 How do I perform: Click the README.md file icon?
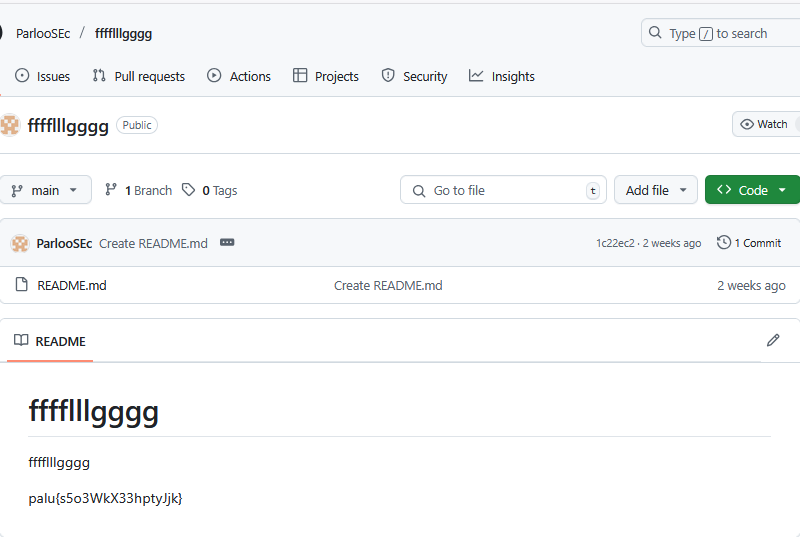22,285
